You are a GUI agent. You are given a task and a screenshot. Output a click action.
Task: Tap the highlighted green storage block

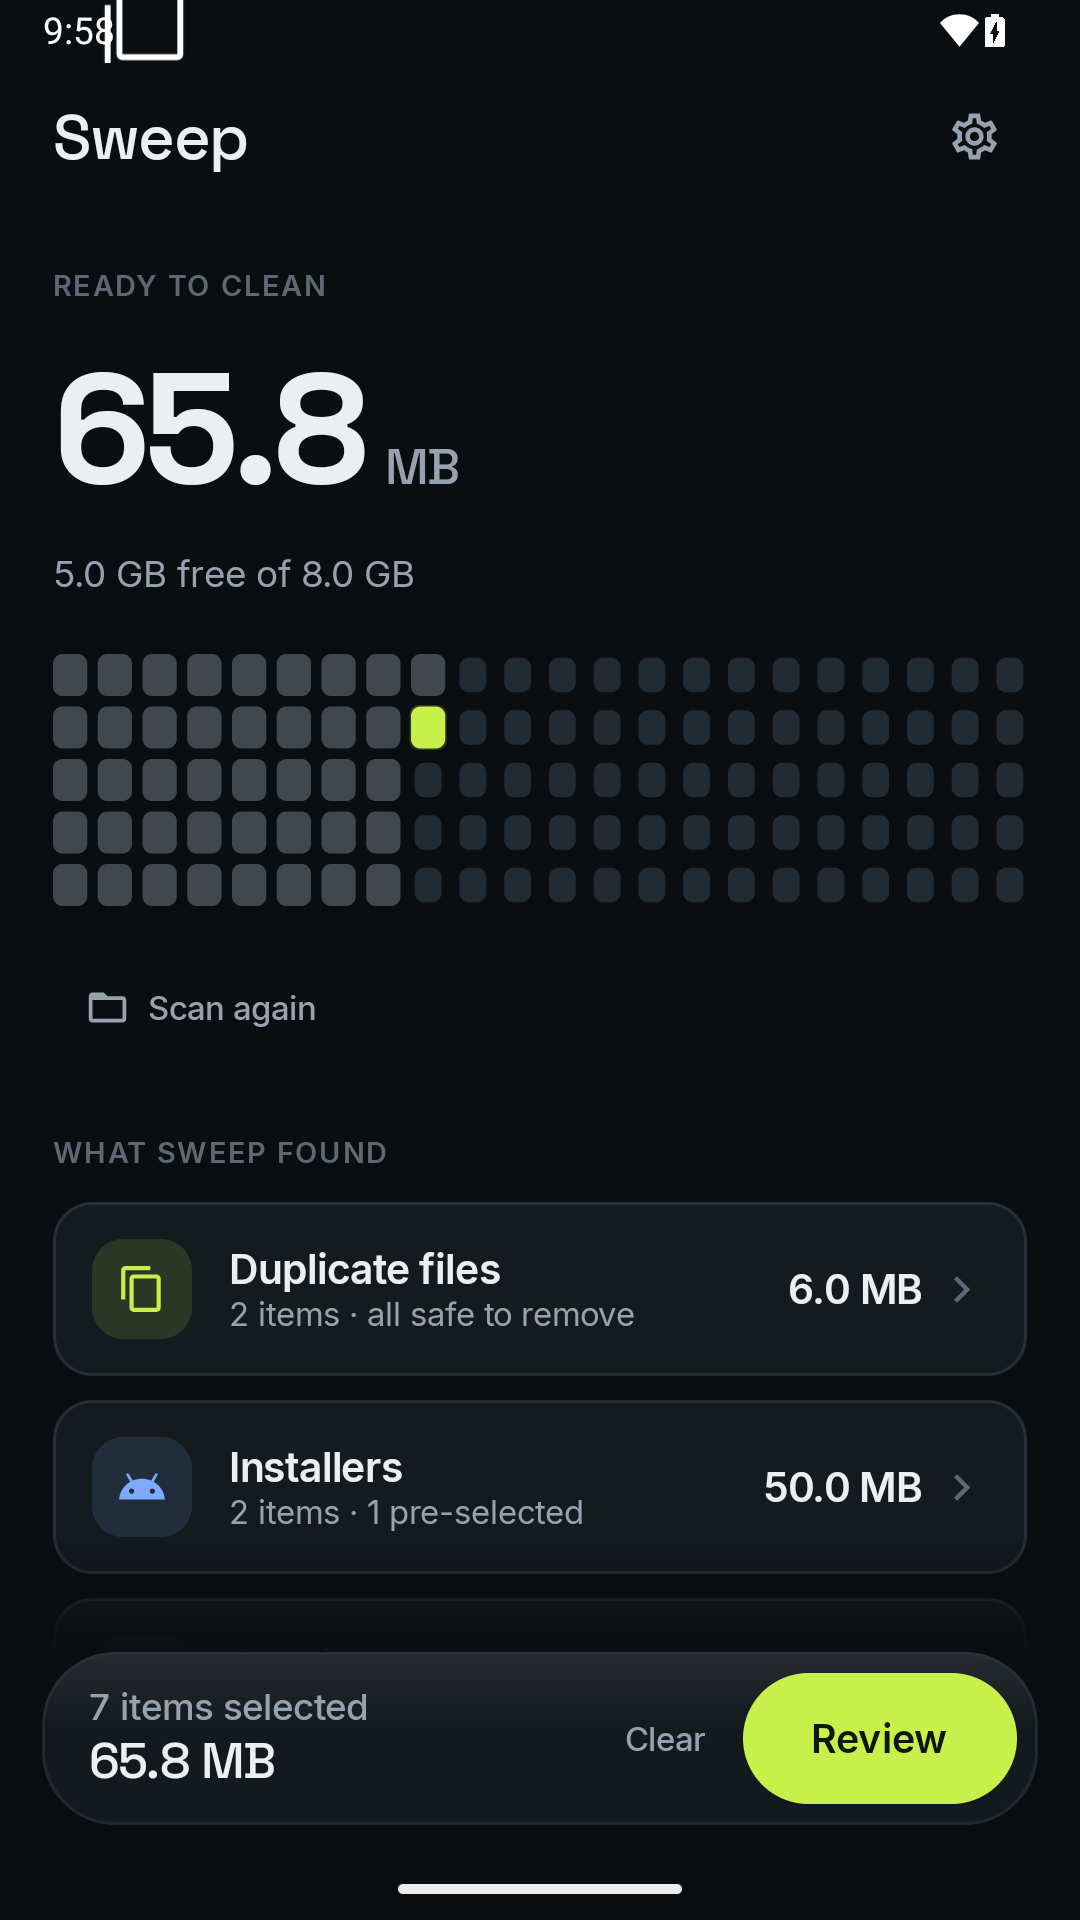click(x=428, y=727)
